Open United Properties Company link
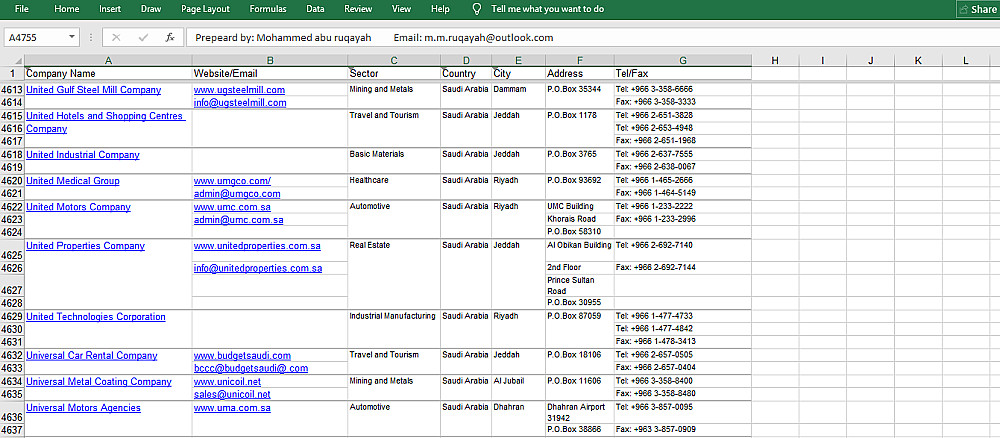This screenshot has width=1000, height=438. (x=85, y=246)
